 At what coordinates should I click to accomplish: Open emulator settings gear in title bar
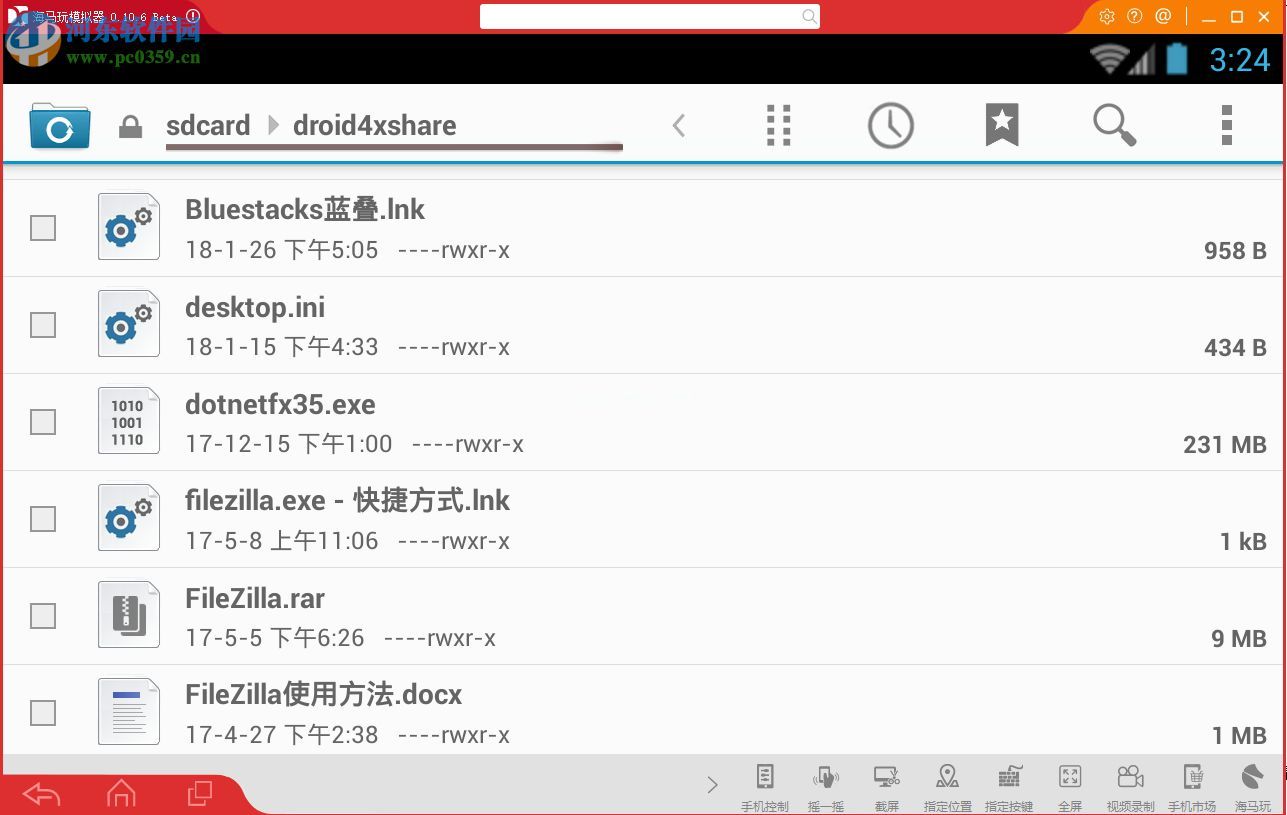click(1106, 16)
